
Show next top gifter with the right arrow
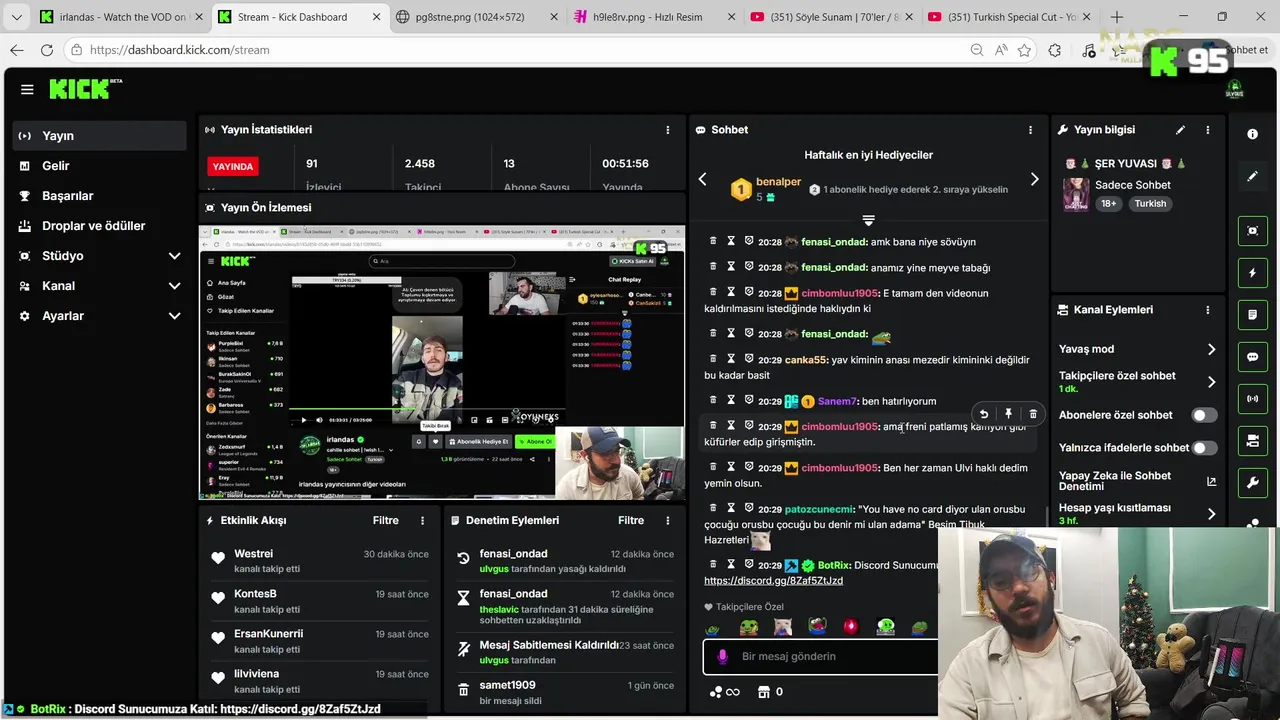pyautogui.click(x=1034, y=179)
